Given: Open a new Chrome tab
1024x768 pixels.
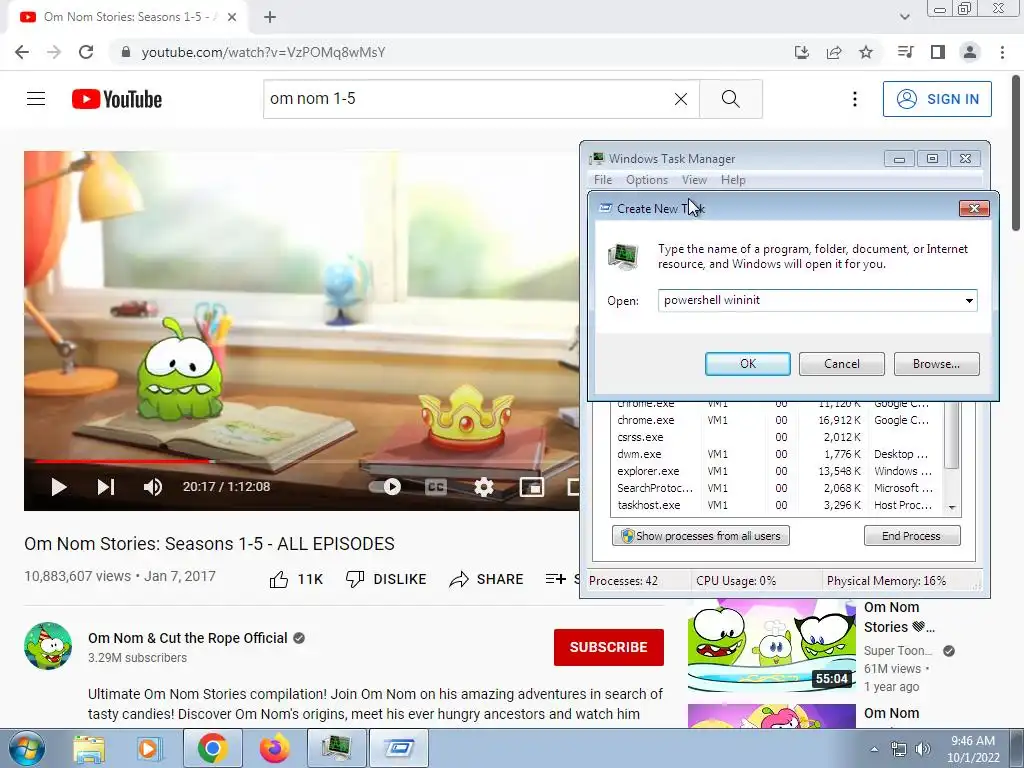Looking at the screenshot, I should click(x=270, y=17).
